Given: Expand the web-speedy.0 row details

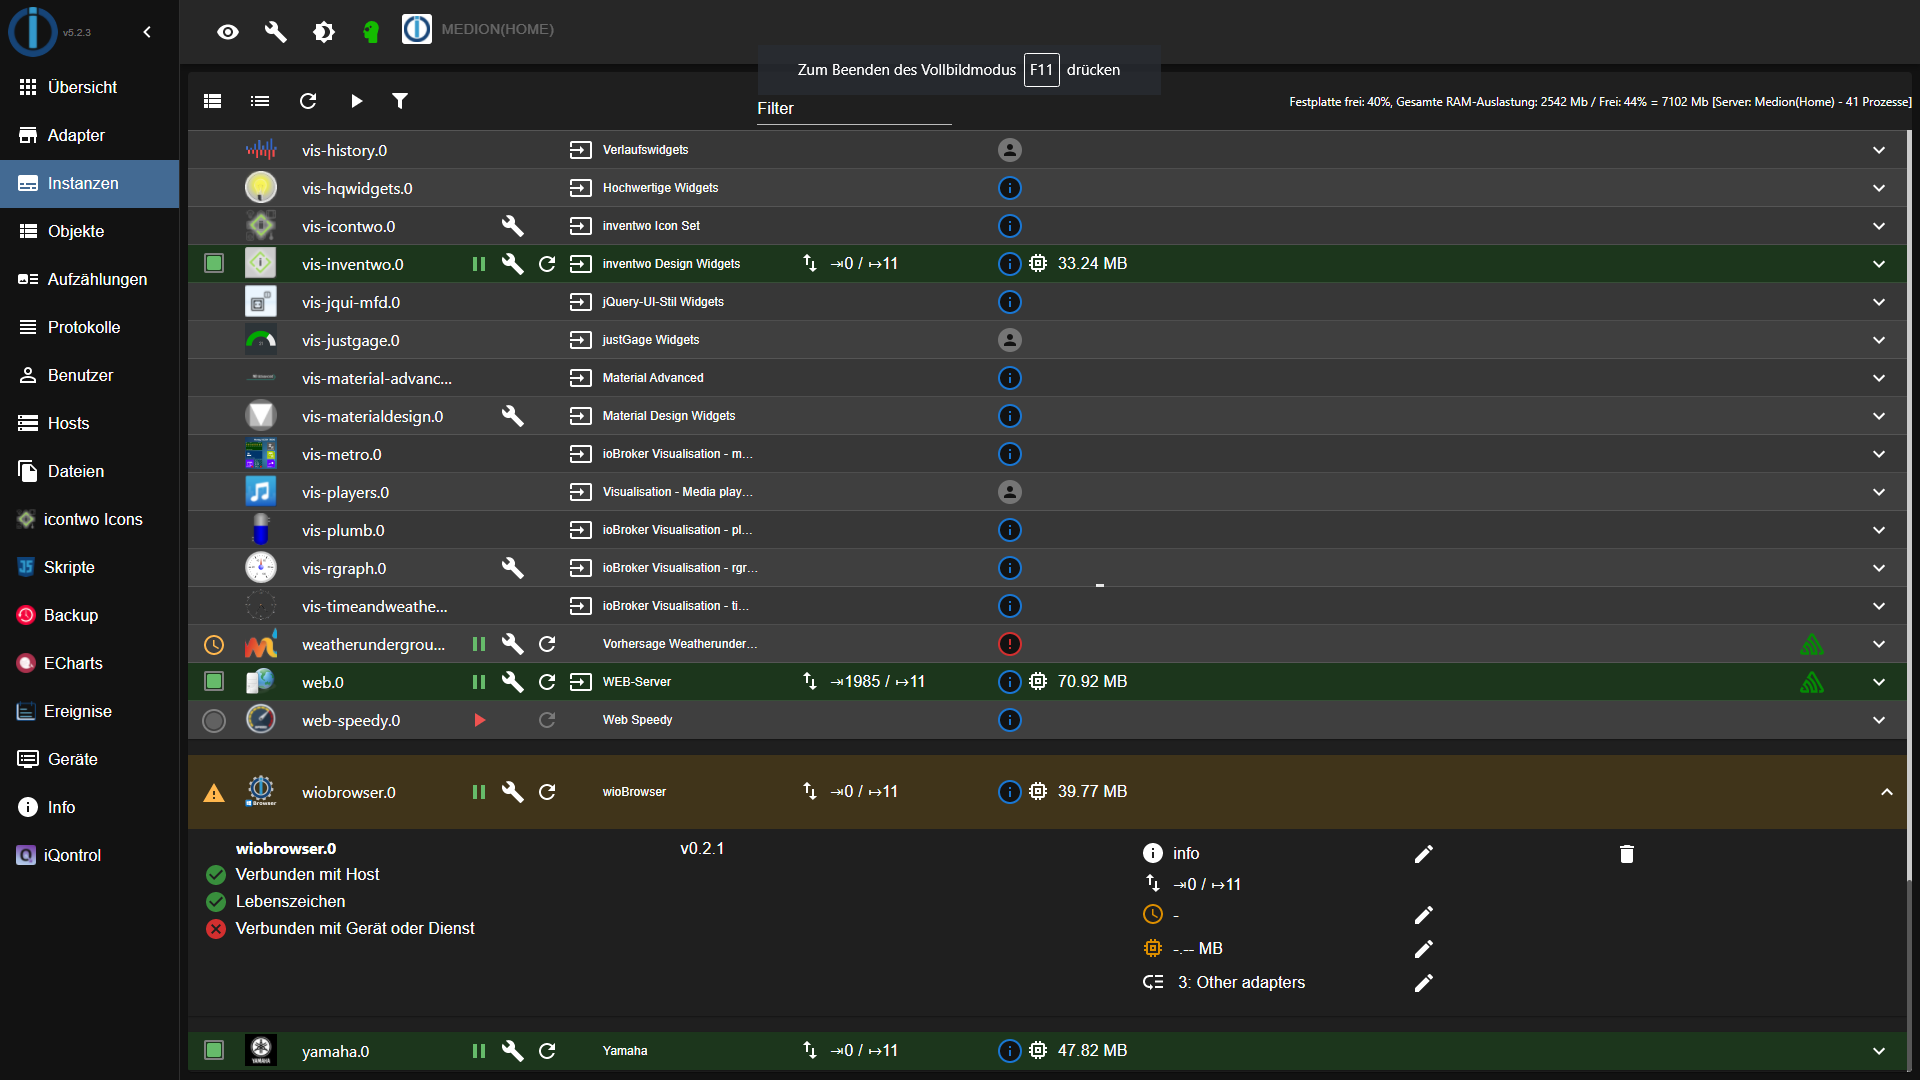Looking at the screenshot, I should [x=1879, y=720].
